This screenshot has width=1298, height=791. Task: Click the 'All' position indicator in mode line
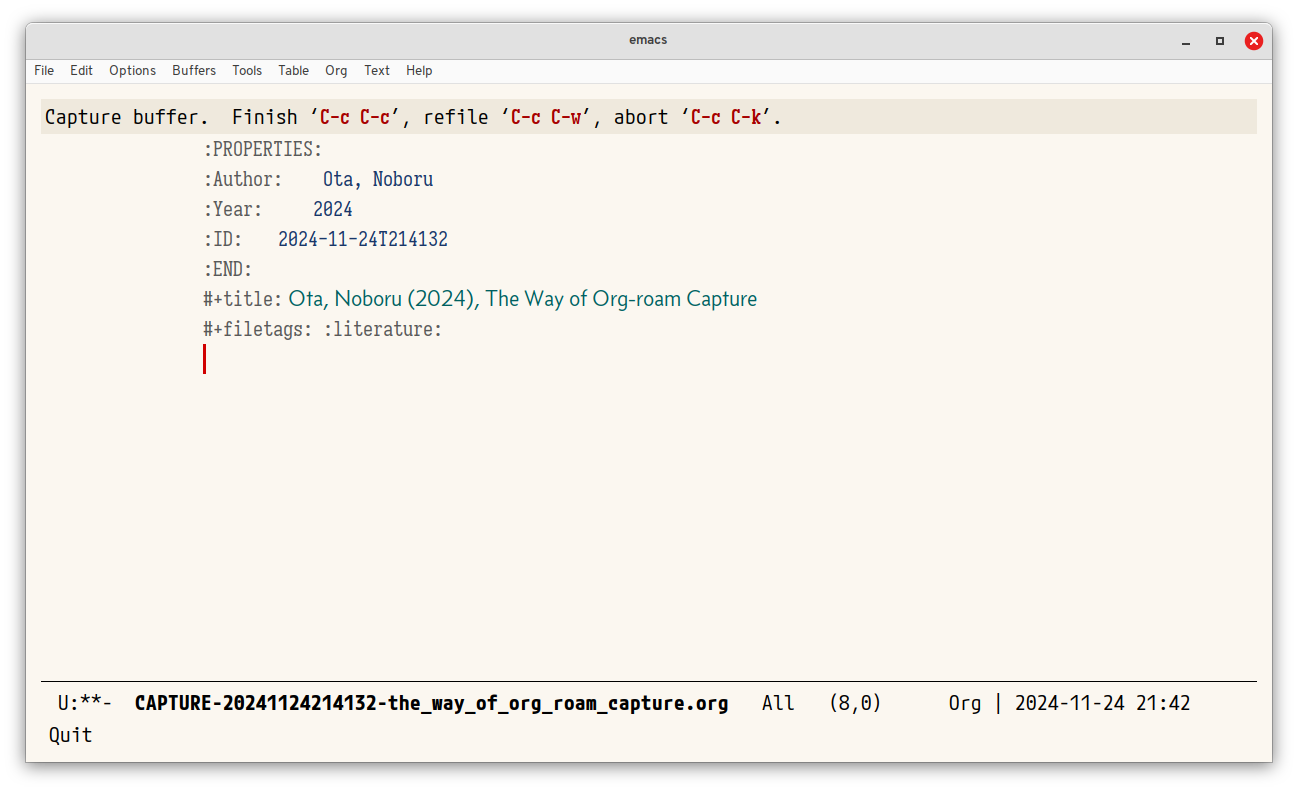tap(778, 703)
